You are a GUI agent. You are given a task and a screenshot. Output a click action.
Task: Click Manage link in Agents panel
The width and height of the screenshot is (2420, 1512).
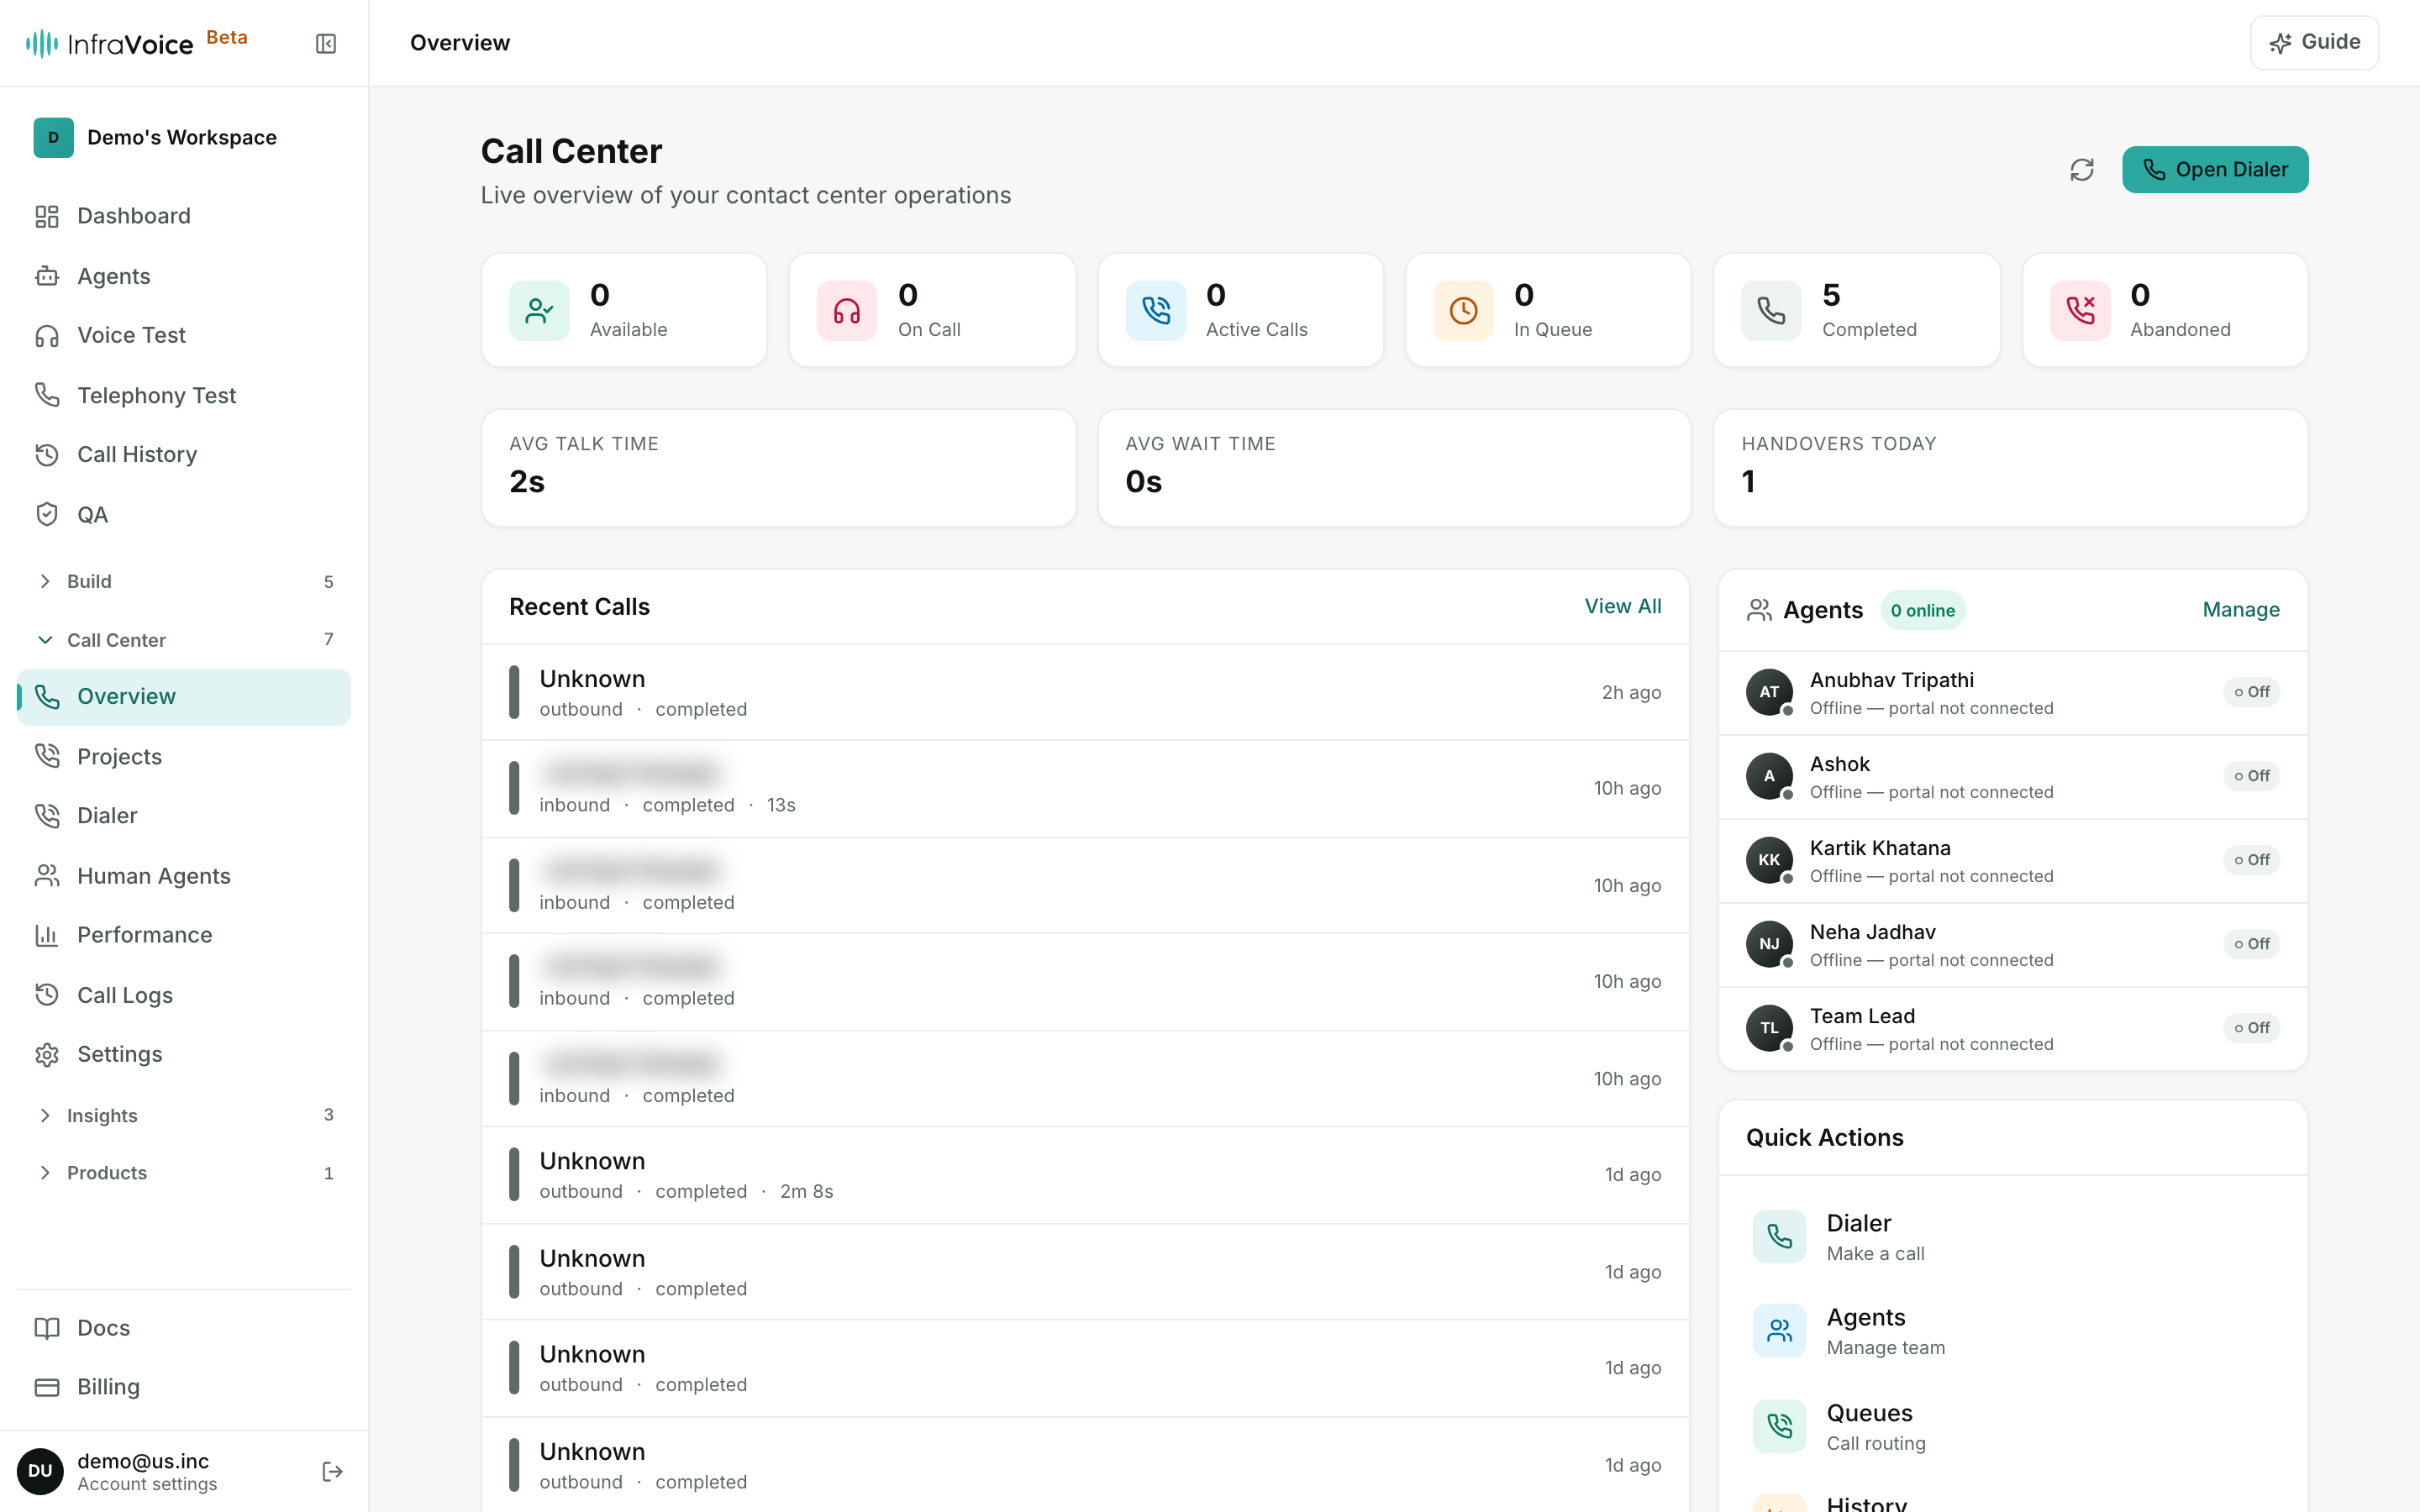(x=2241, y=610)
